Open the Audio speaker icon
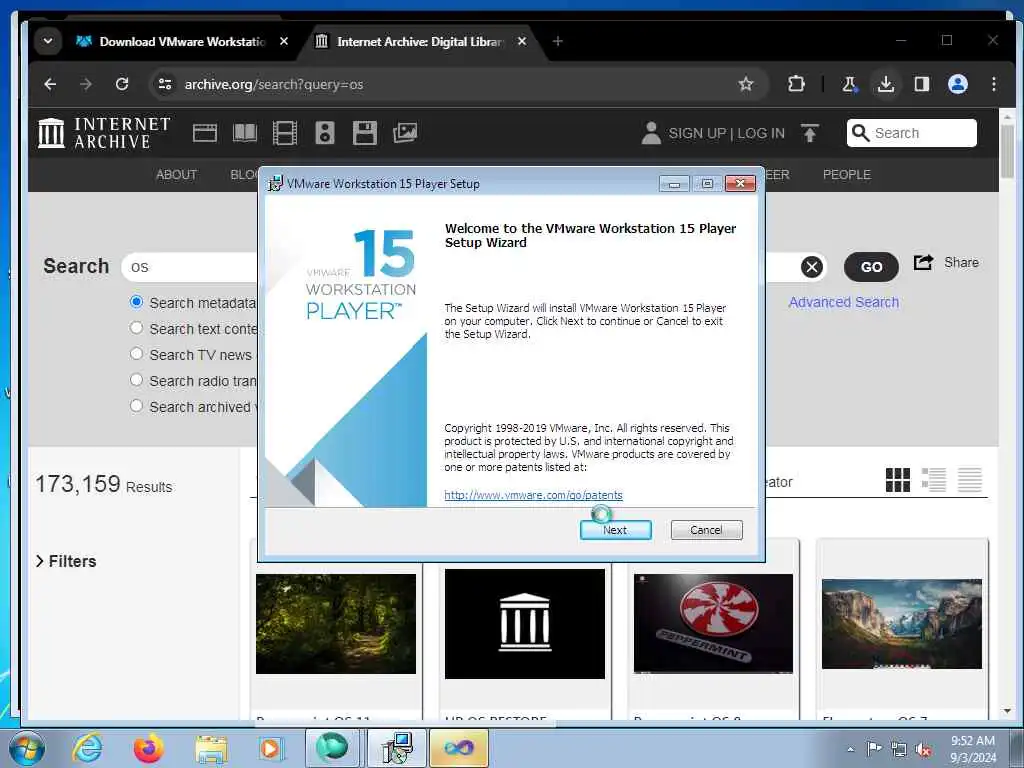 [325, 133]
